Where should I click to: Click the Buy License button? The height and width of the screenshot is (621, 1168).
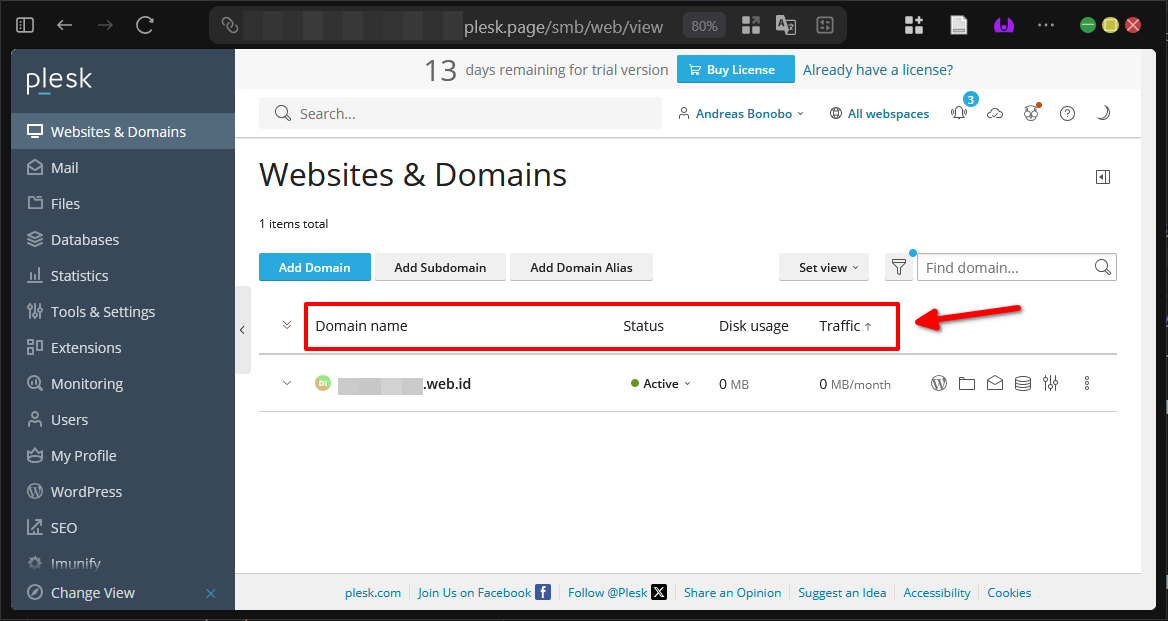735,70
